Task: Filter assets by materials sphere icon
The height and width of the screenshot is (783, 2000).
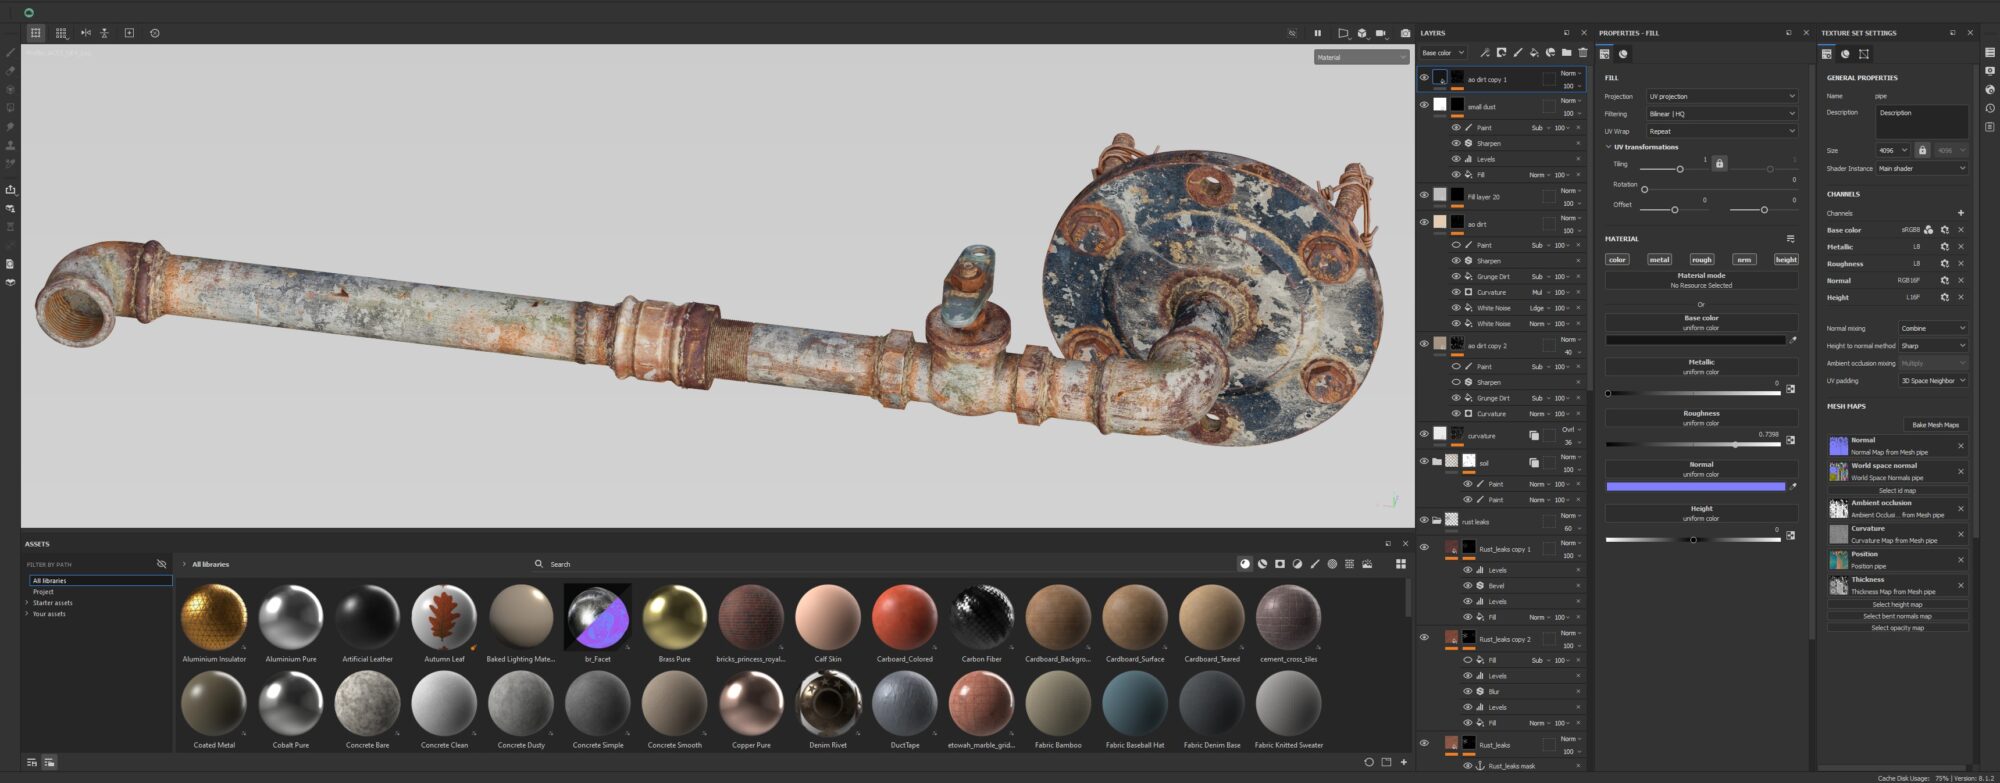Action: [1245, 564]
